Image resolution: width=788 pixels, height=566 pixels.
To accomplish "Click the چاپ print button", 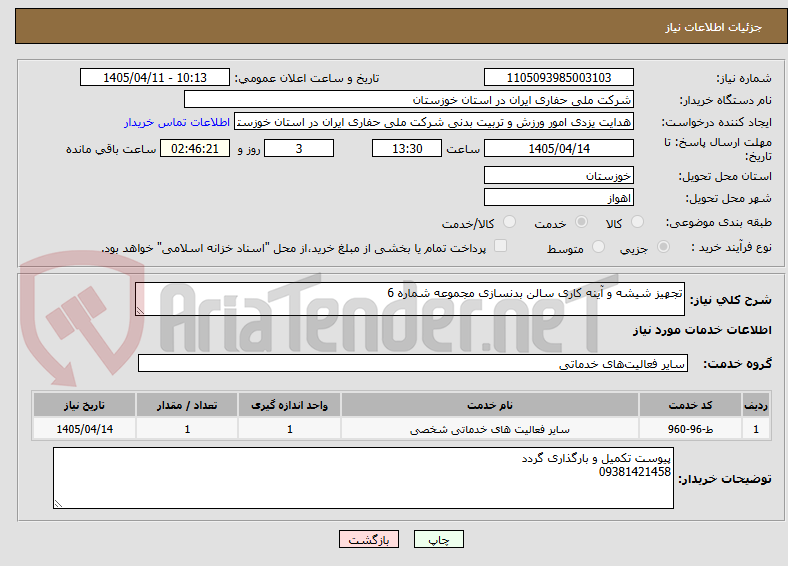I will 439,539.
